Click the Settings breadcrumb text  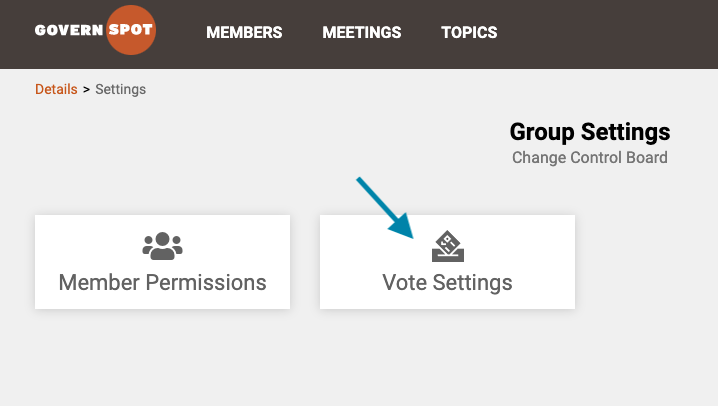[120, 89]
